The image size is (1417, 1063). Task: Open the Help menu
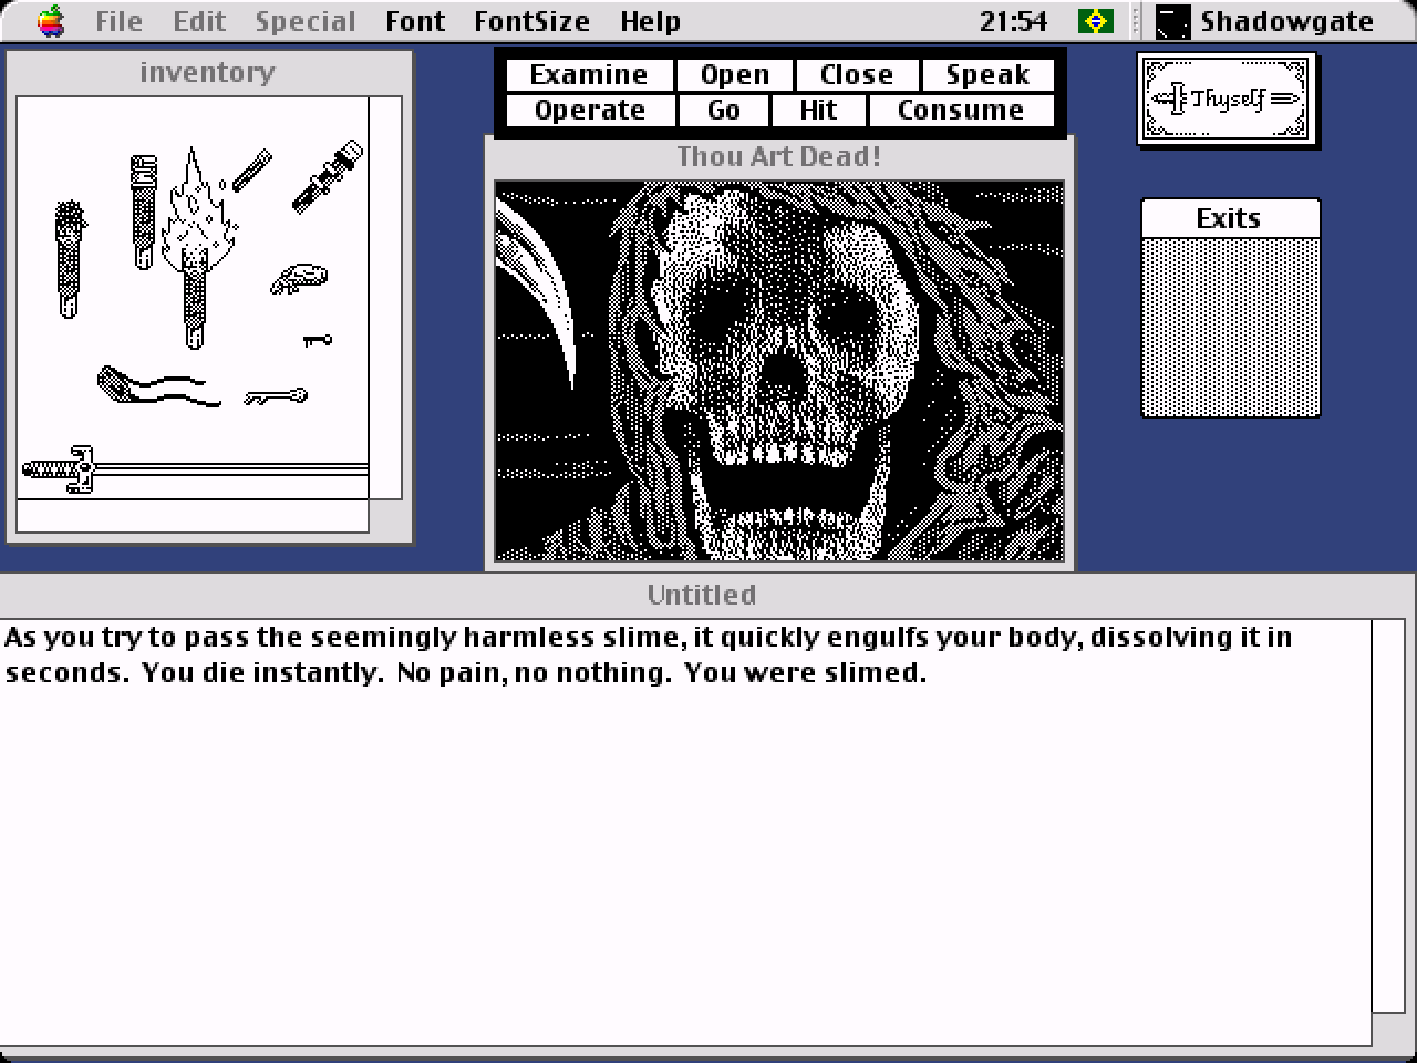650,21
